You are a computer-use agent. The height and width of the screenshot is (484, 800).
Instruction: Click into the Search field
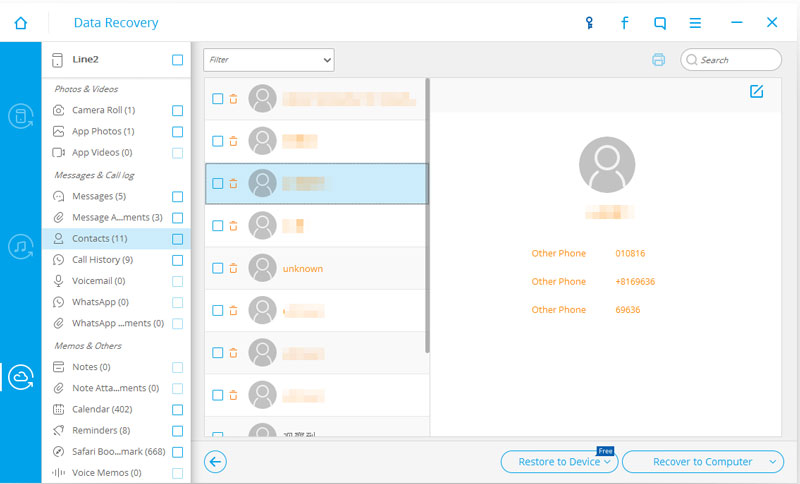tap(731, 60)
